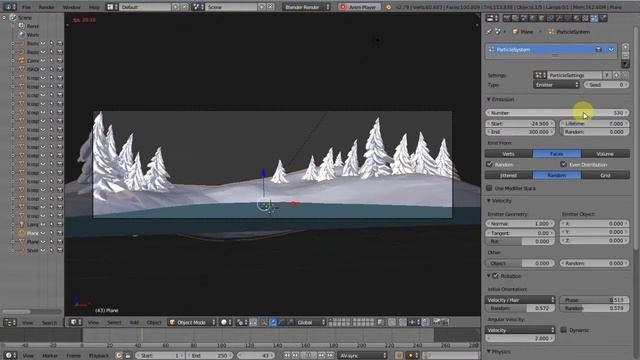Screen dimensions: 640x360
Task: Open the File menu
Action: tap(26, 7)
